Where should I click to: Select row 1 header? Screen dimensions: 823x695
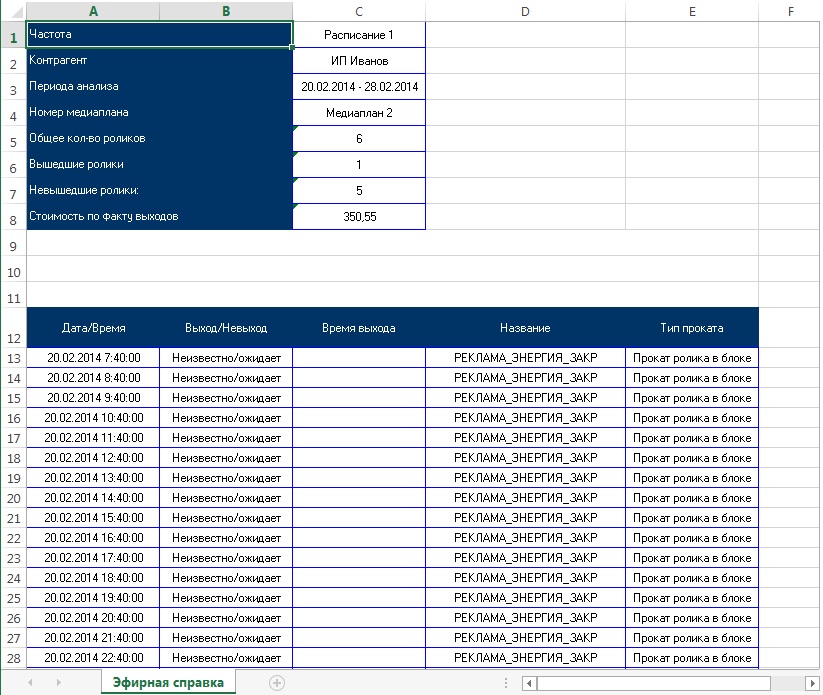point(13,35)
